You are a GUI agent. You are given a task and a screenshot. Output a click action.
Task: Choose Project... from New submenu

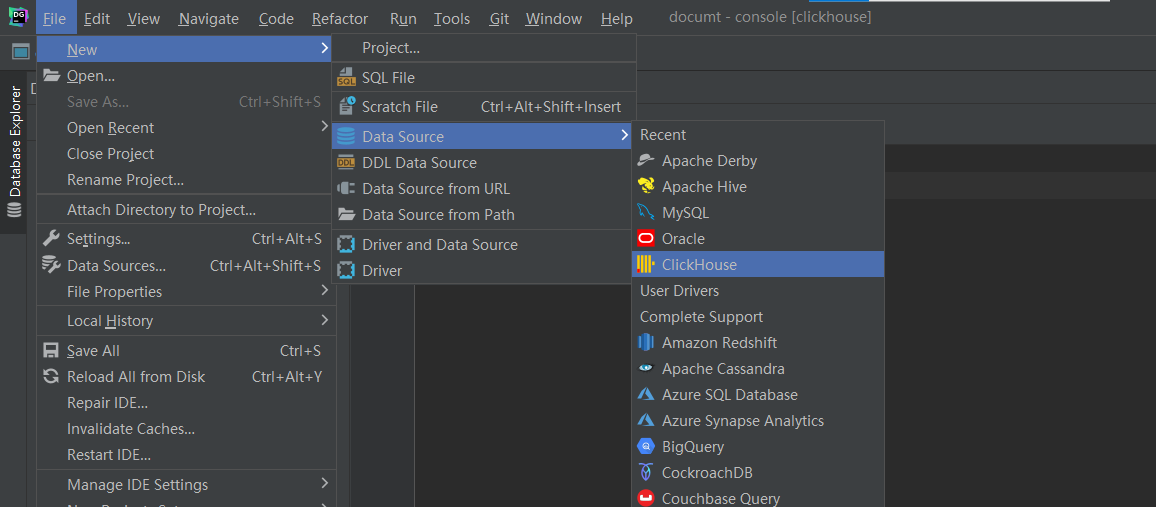point(484,48)
